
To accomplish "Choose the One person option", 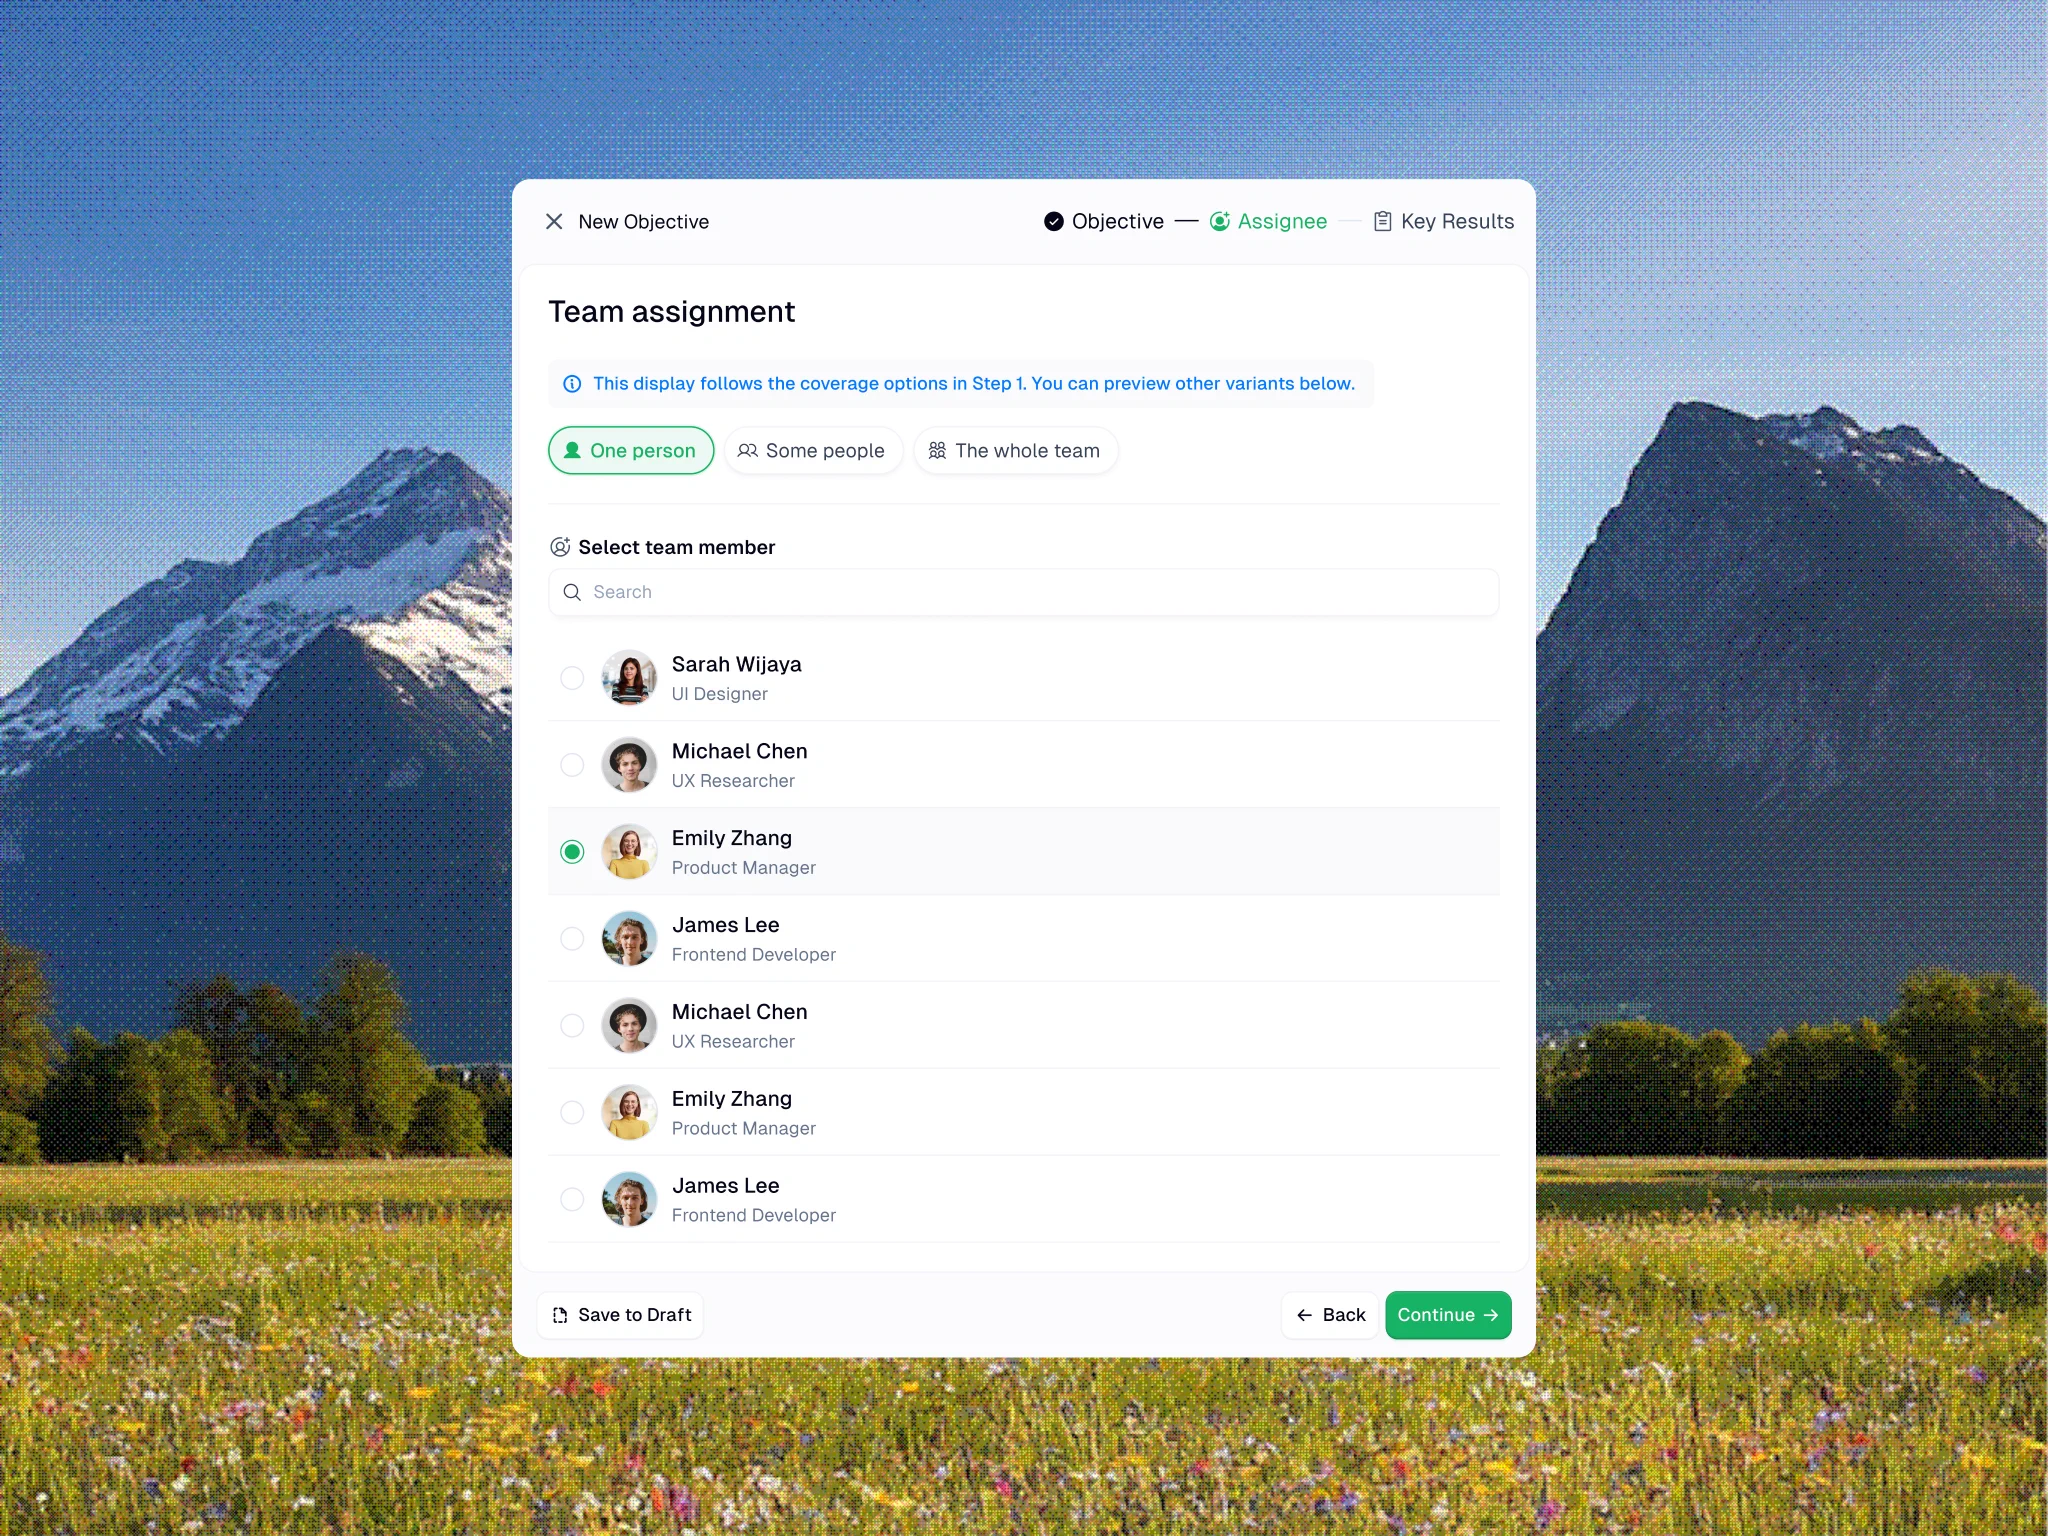I will 631,451.
